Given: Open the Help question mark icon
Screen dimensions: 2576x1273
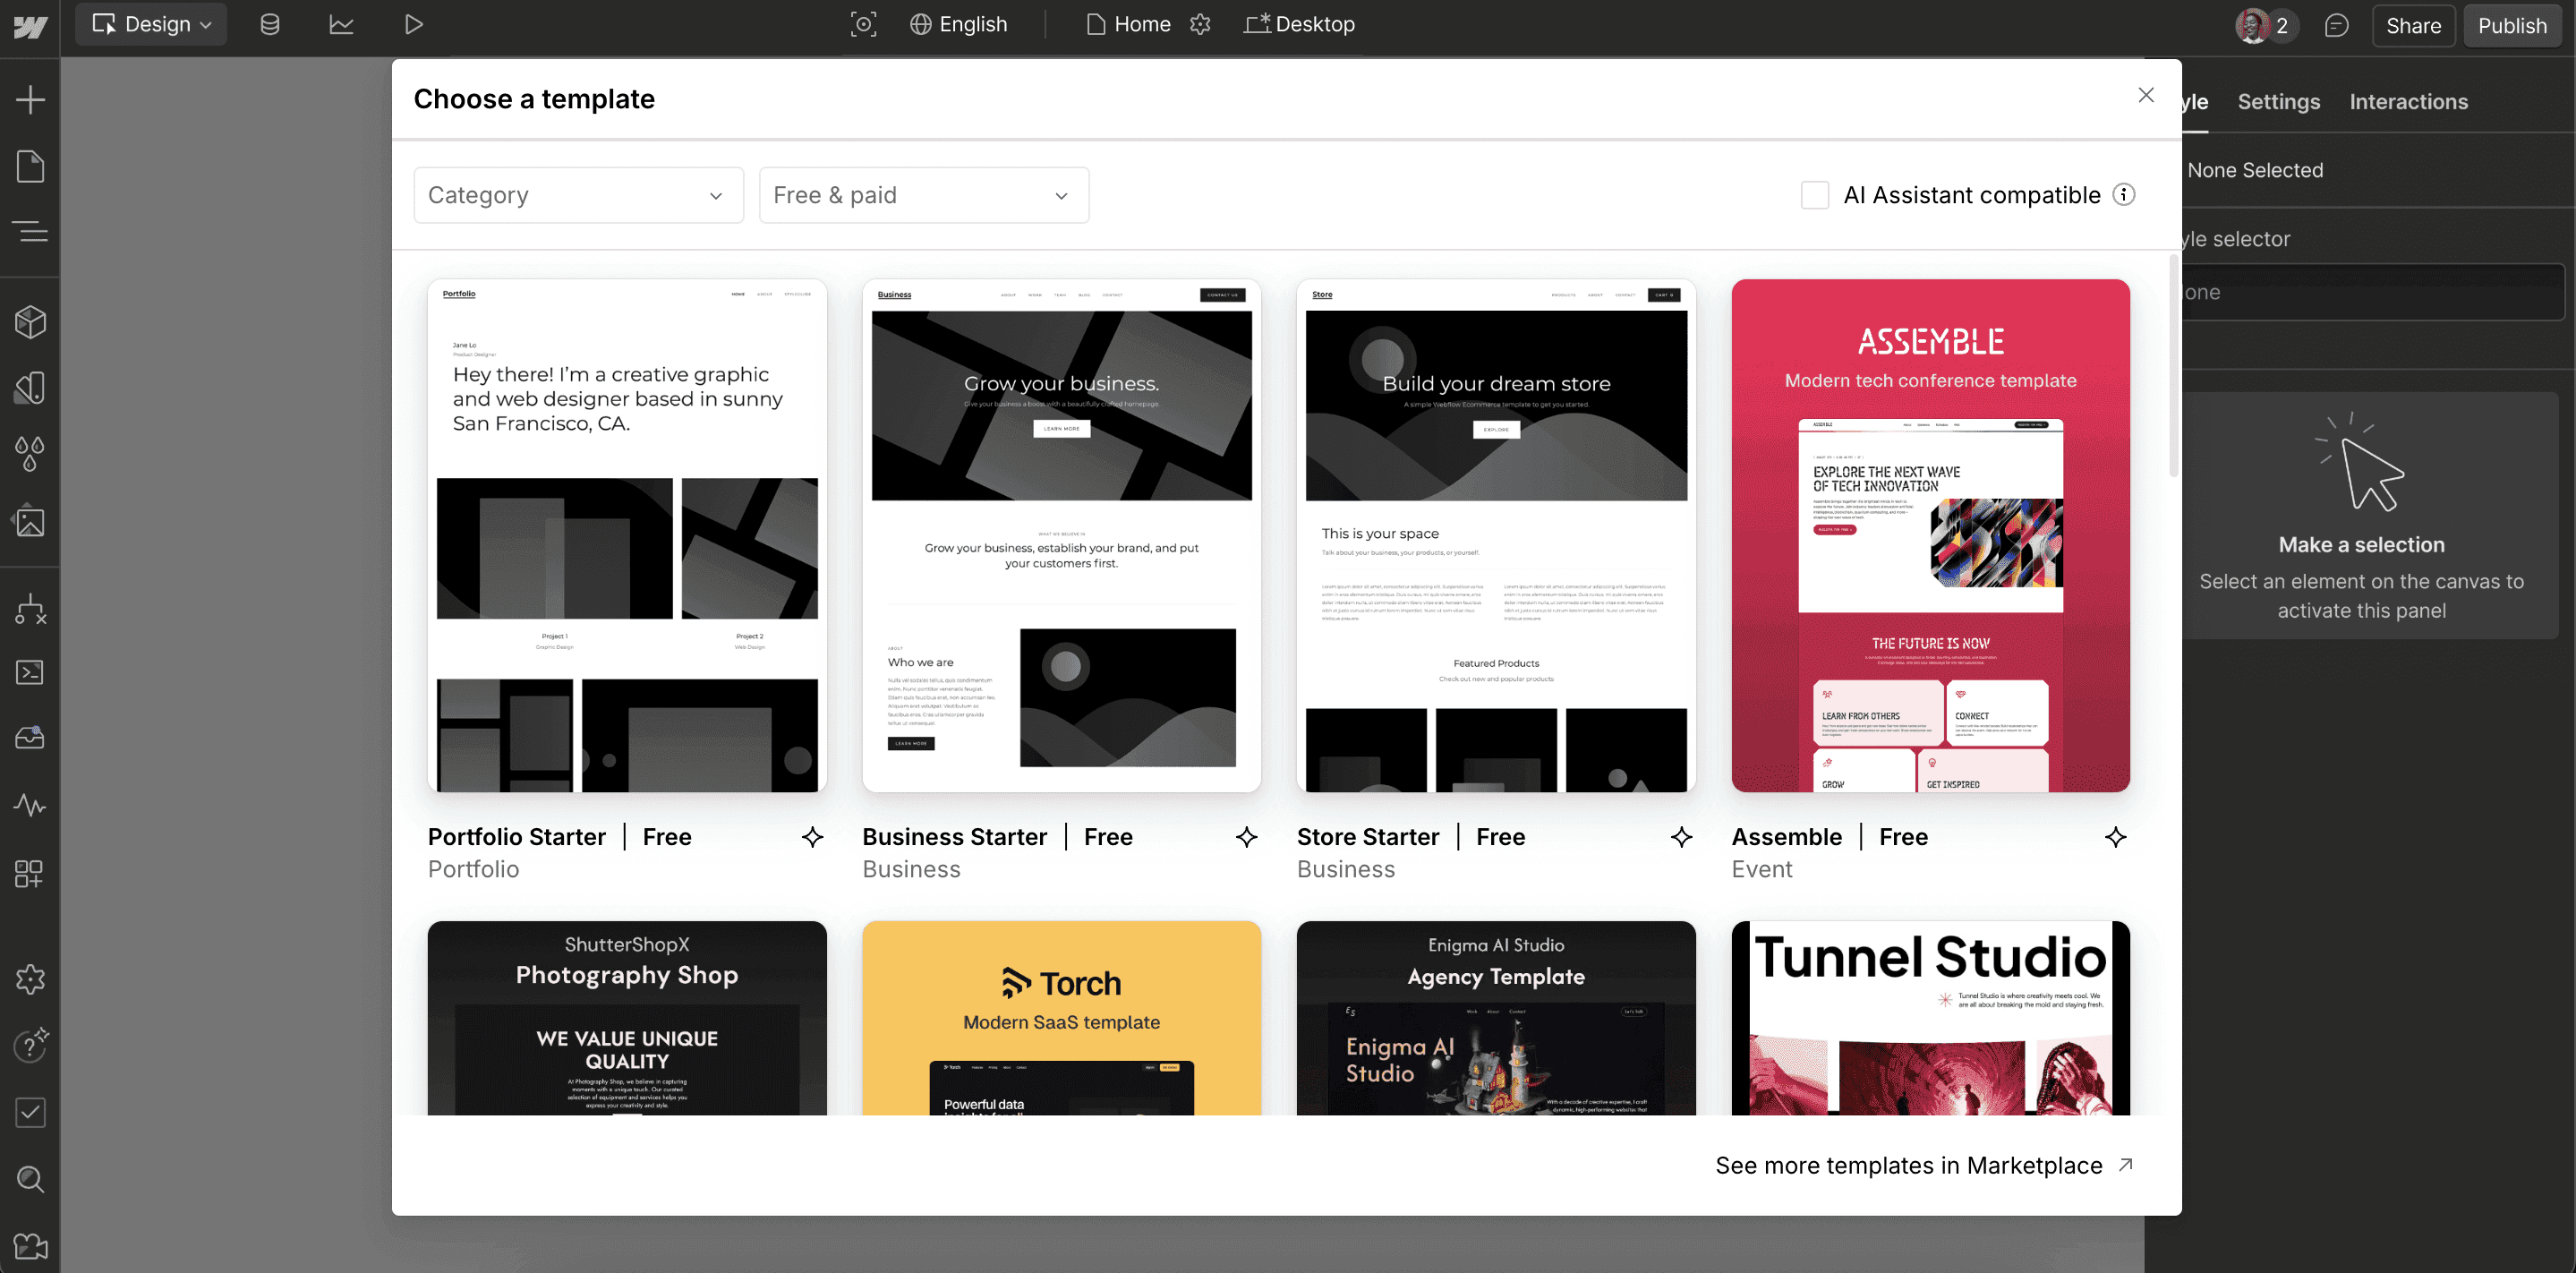Looking at the screenshot, I should 30,1045.
